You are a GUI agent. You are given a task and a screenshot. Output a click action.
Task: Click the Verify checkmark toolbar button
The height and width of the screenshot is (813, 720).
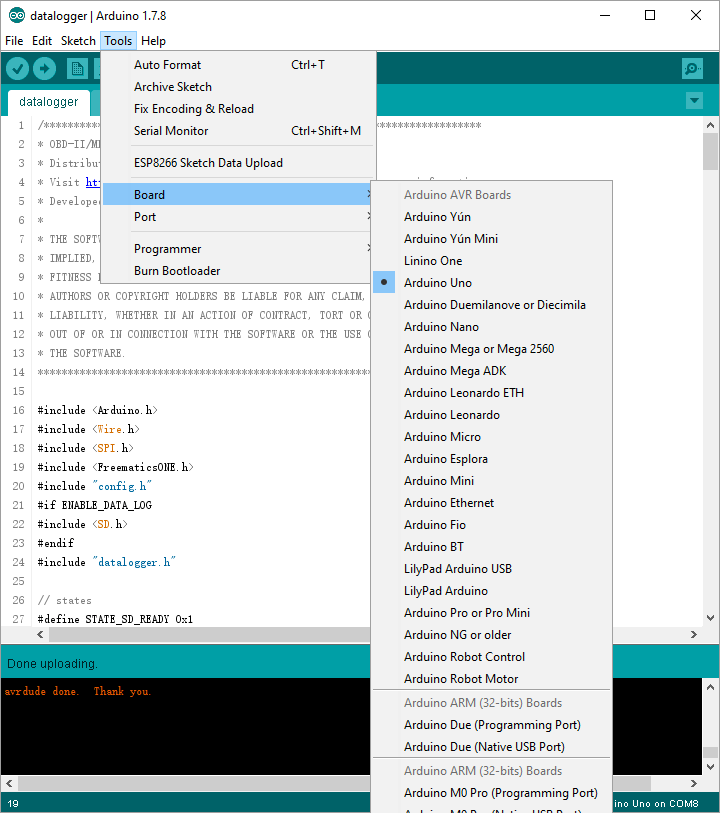pos(17,68)
